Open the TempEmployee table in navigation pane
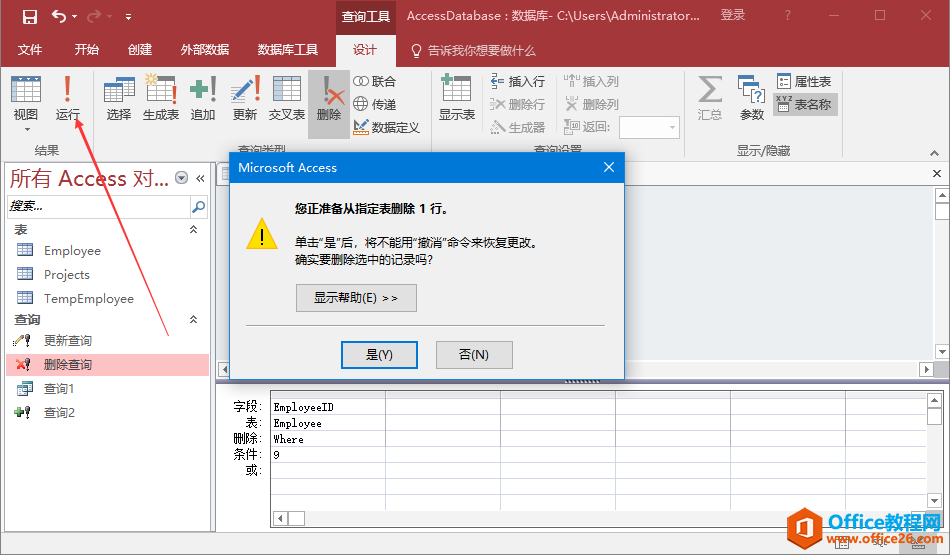 [x=88, y=298]
